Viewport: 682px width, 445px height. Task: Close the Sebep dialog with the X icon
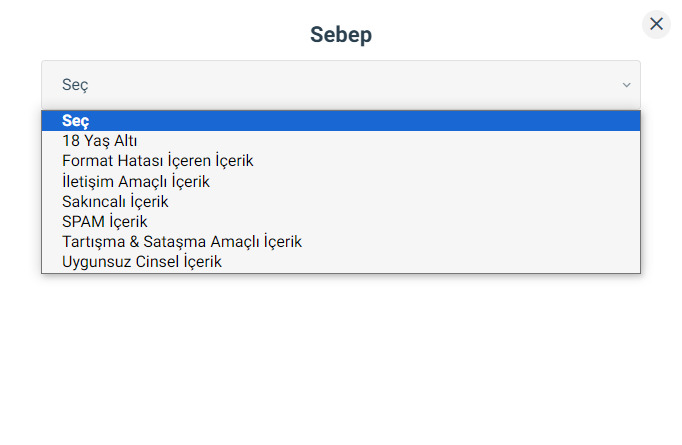pyautogui.click(x=656, y=24)
